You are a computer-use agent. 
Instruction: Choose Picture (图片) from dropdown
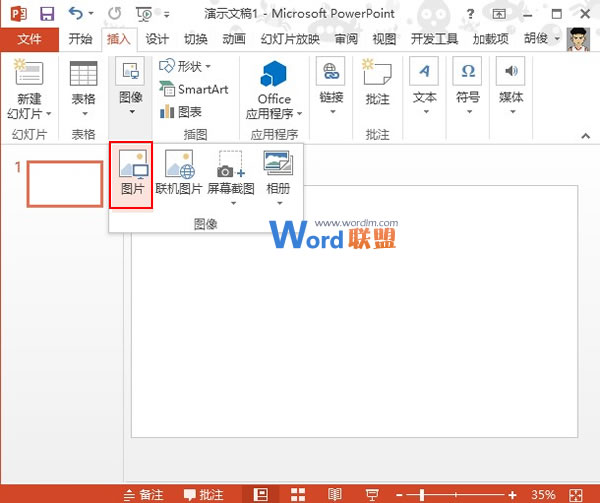131,174
